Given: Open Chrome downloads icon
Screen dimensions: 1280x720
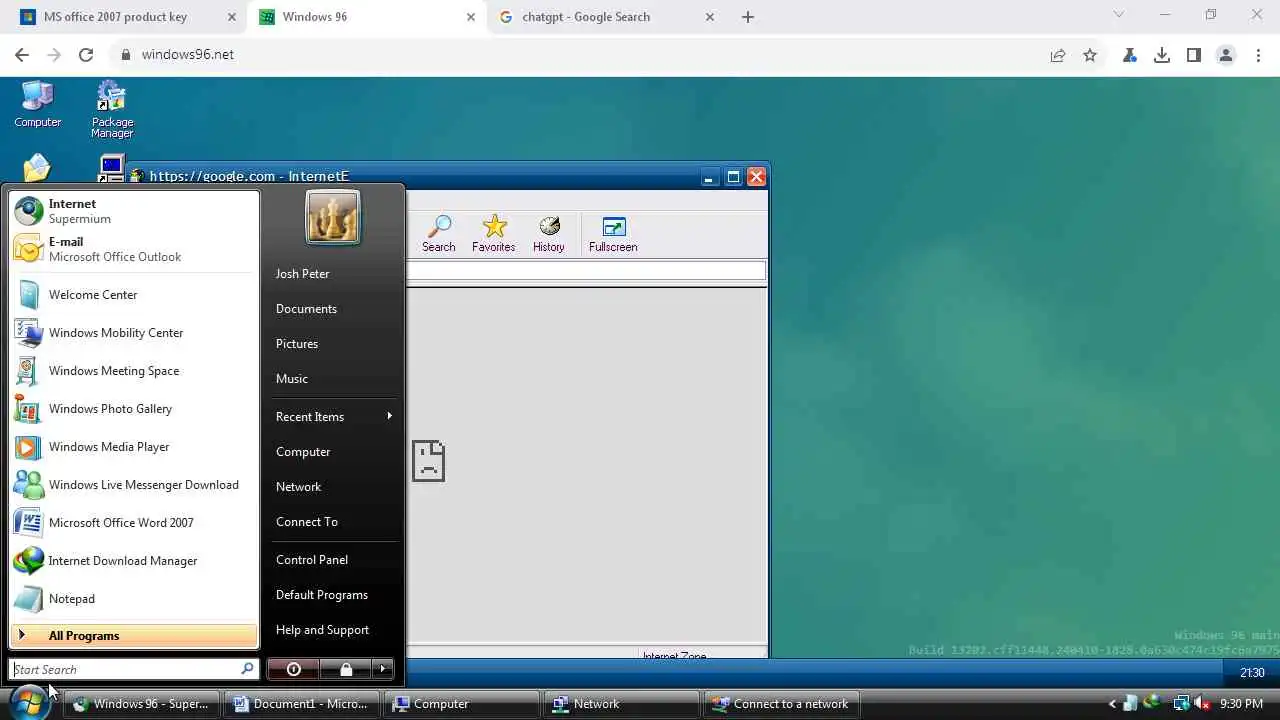Looking at the screenshot, I should pyautogui.click(x=1162, y=55).
